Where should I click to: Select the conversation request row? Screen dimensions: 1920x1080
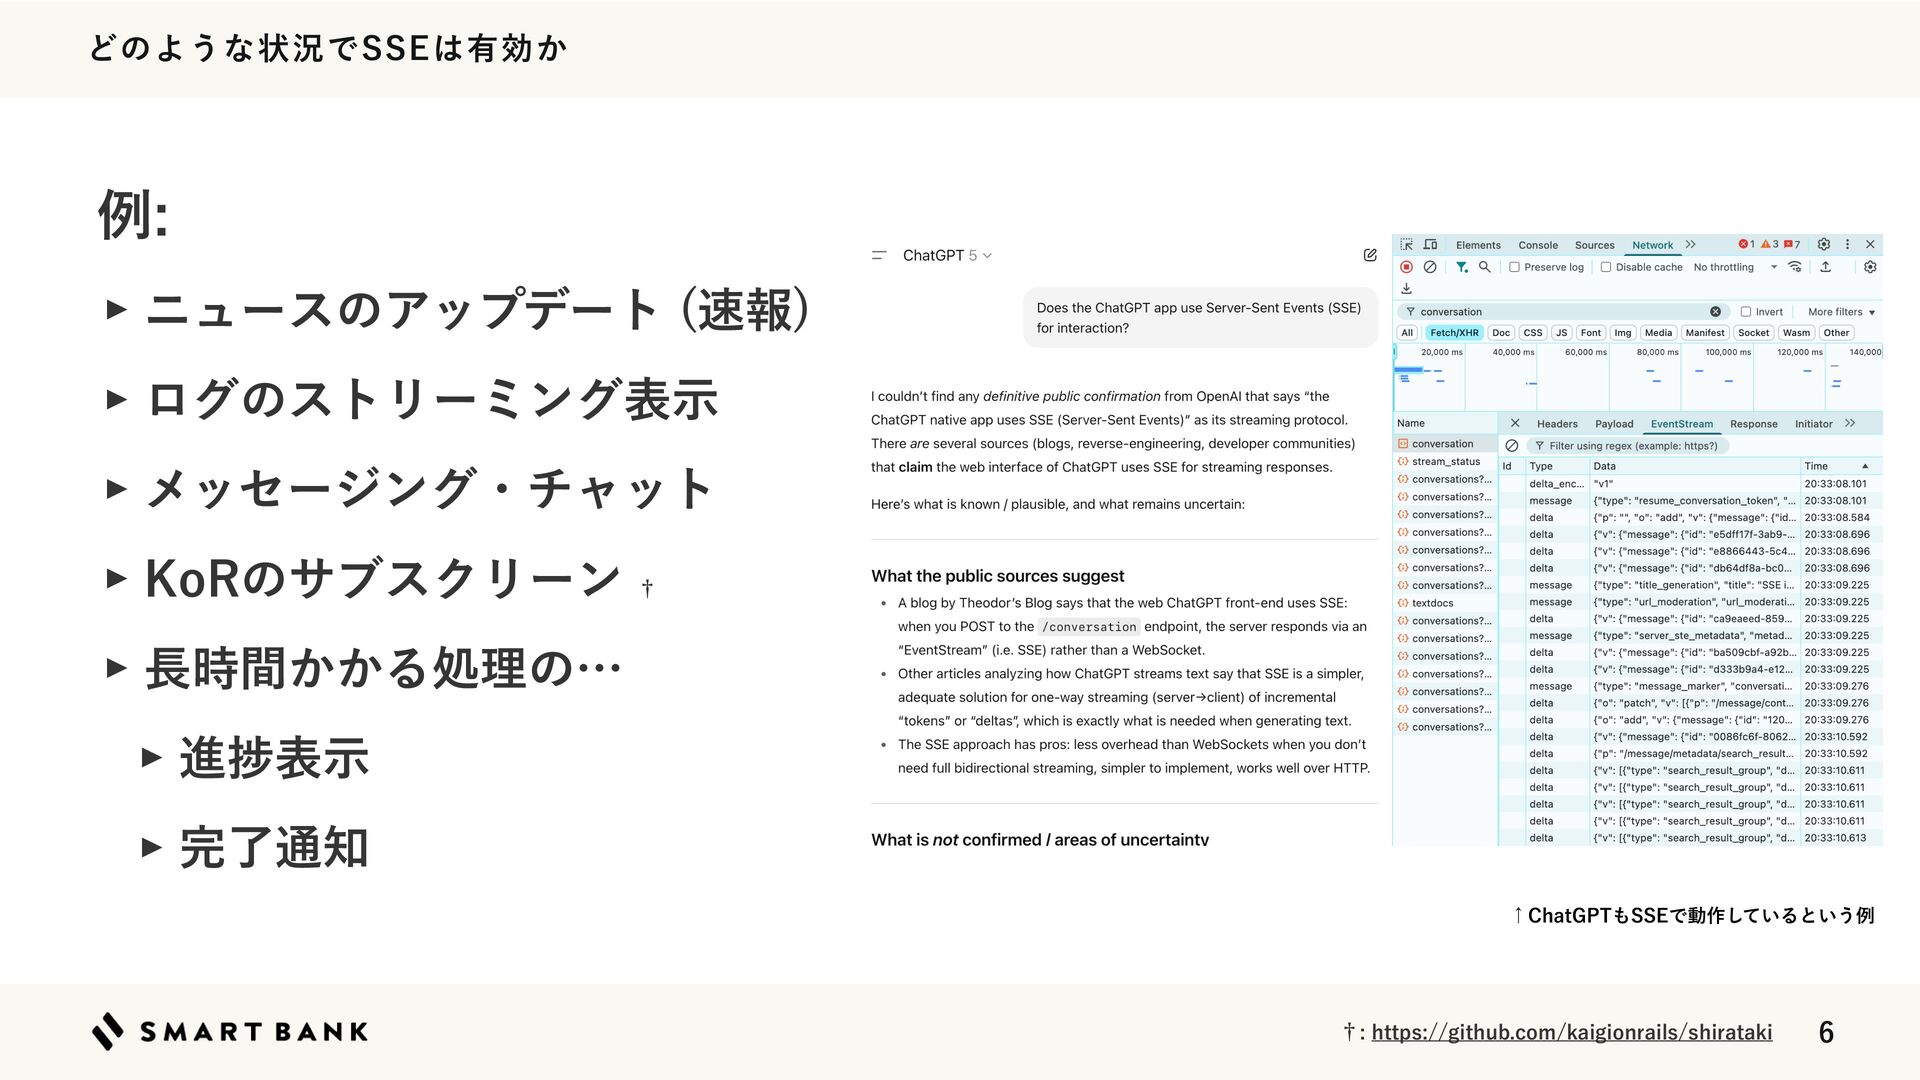pos(1445,444)
